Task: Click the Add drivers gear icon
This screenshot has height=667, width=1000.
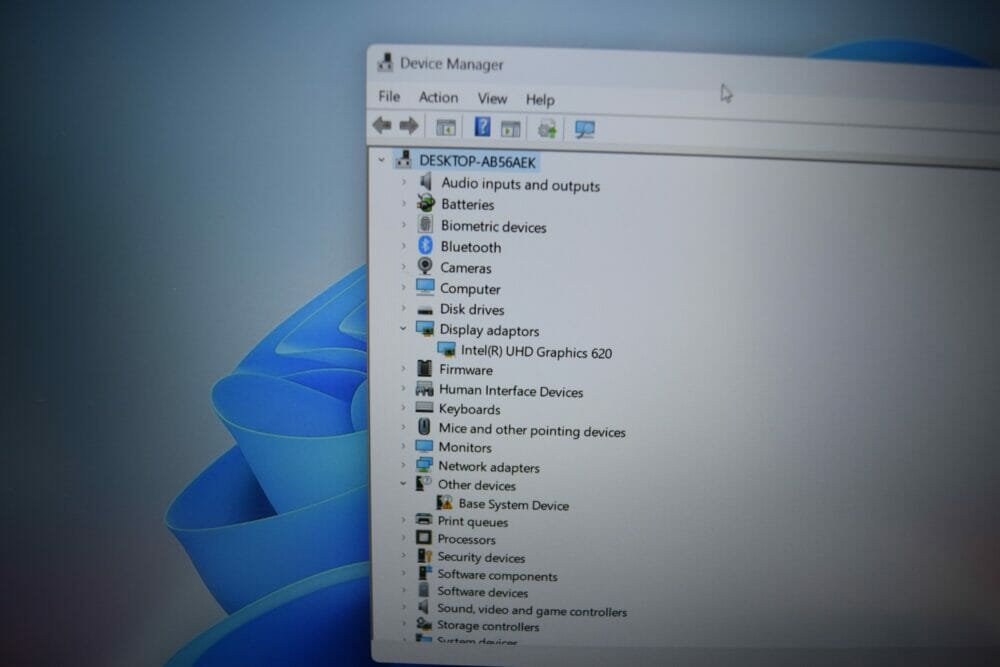Action: tap(547, 129)
